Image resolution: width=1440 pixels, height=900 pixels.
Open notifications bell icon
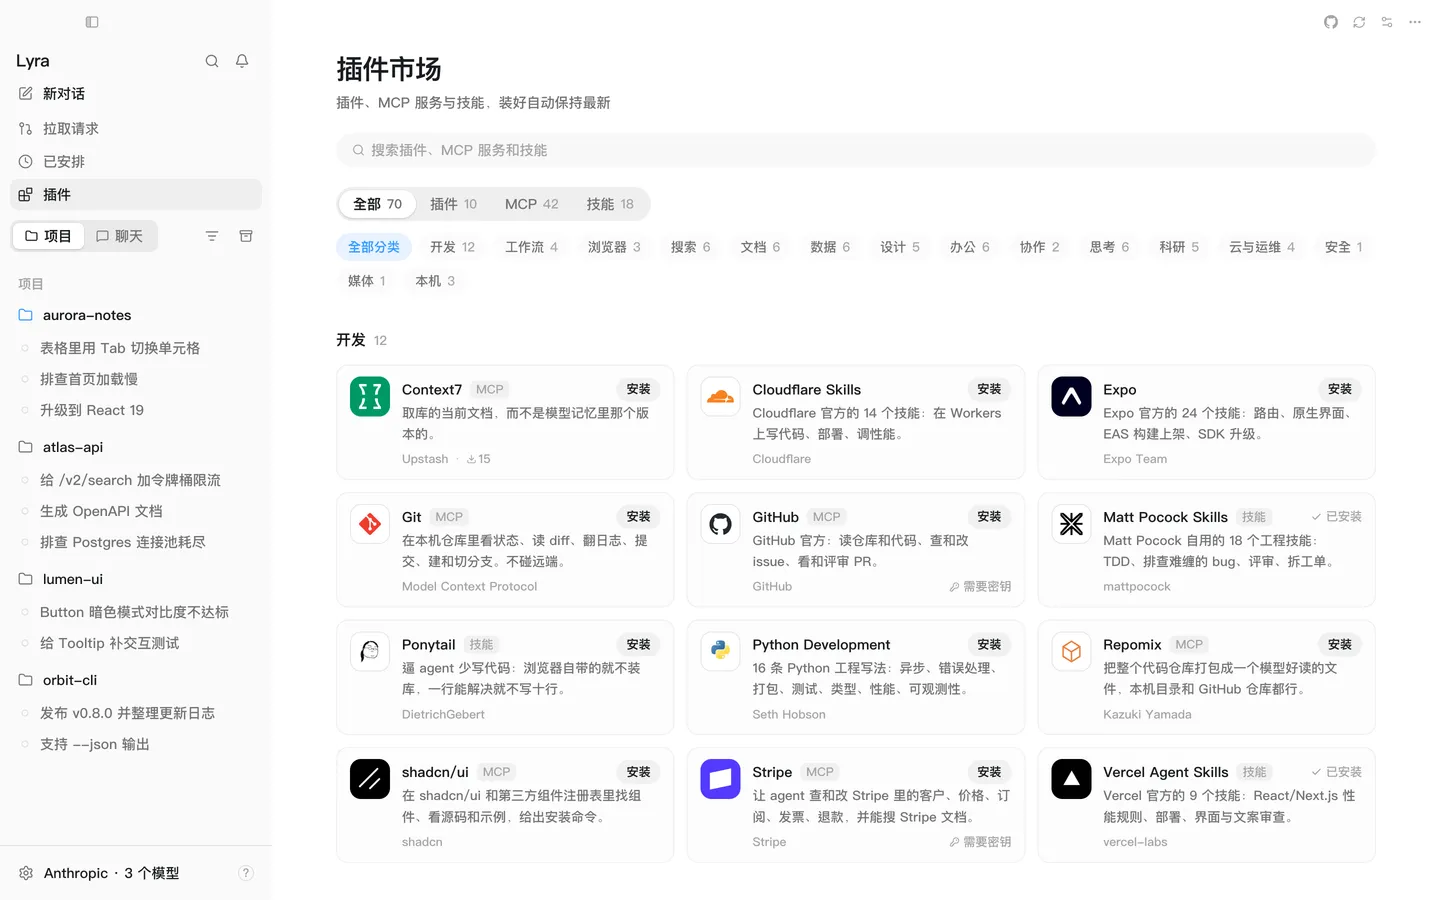(x=242, y=61)
